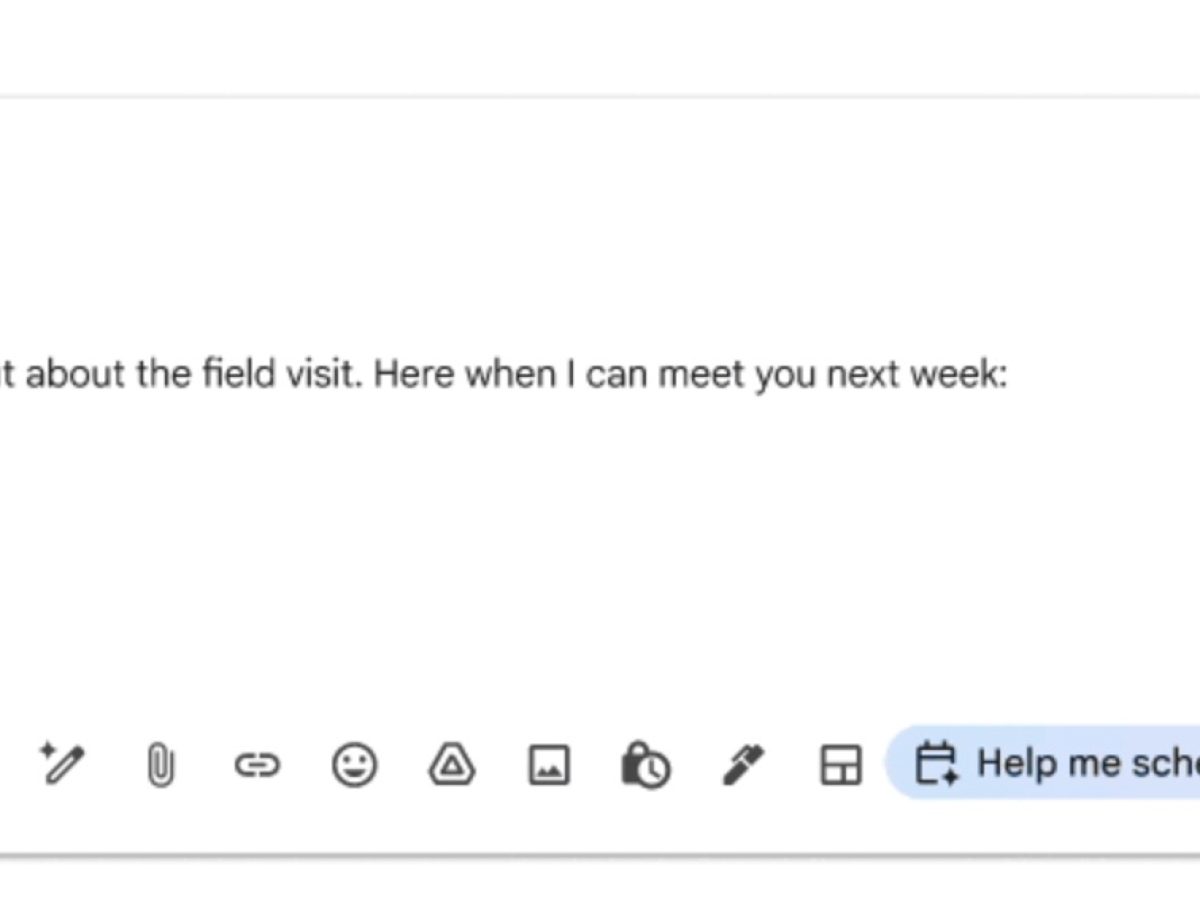Place cursor after "next week:" text
Image resolution: width=1200 pixels, height=900 pixels.
click(1010, 376)
